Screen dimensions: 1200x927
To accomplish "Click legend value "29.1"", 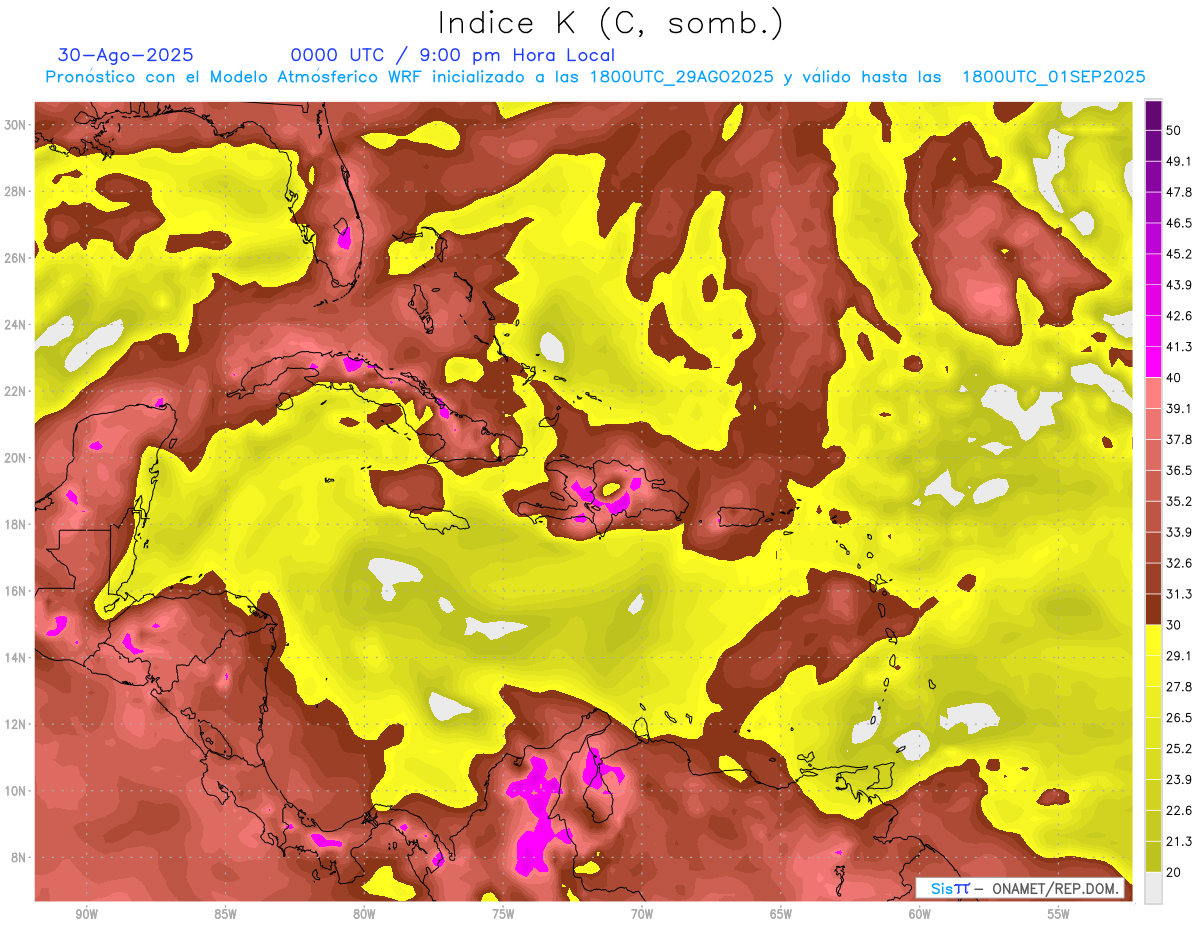I will pyautogui.click(x=1178, y=656).
